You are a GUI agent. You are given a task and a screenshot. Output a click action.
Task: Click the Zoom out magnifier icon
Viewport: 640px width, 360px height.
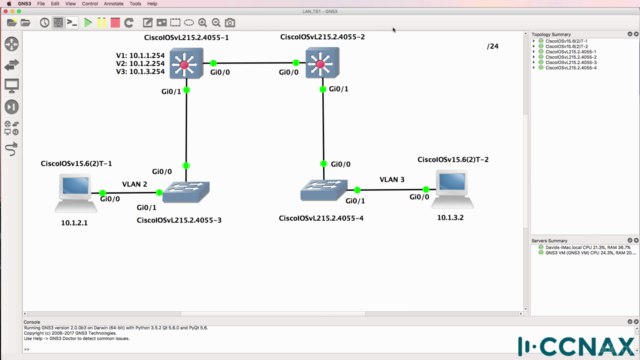216,22
